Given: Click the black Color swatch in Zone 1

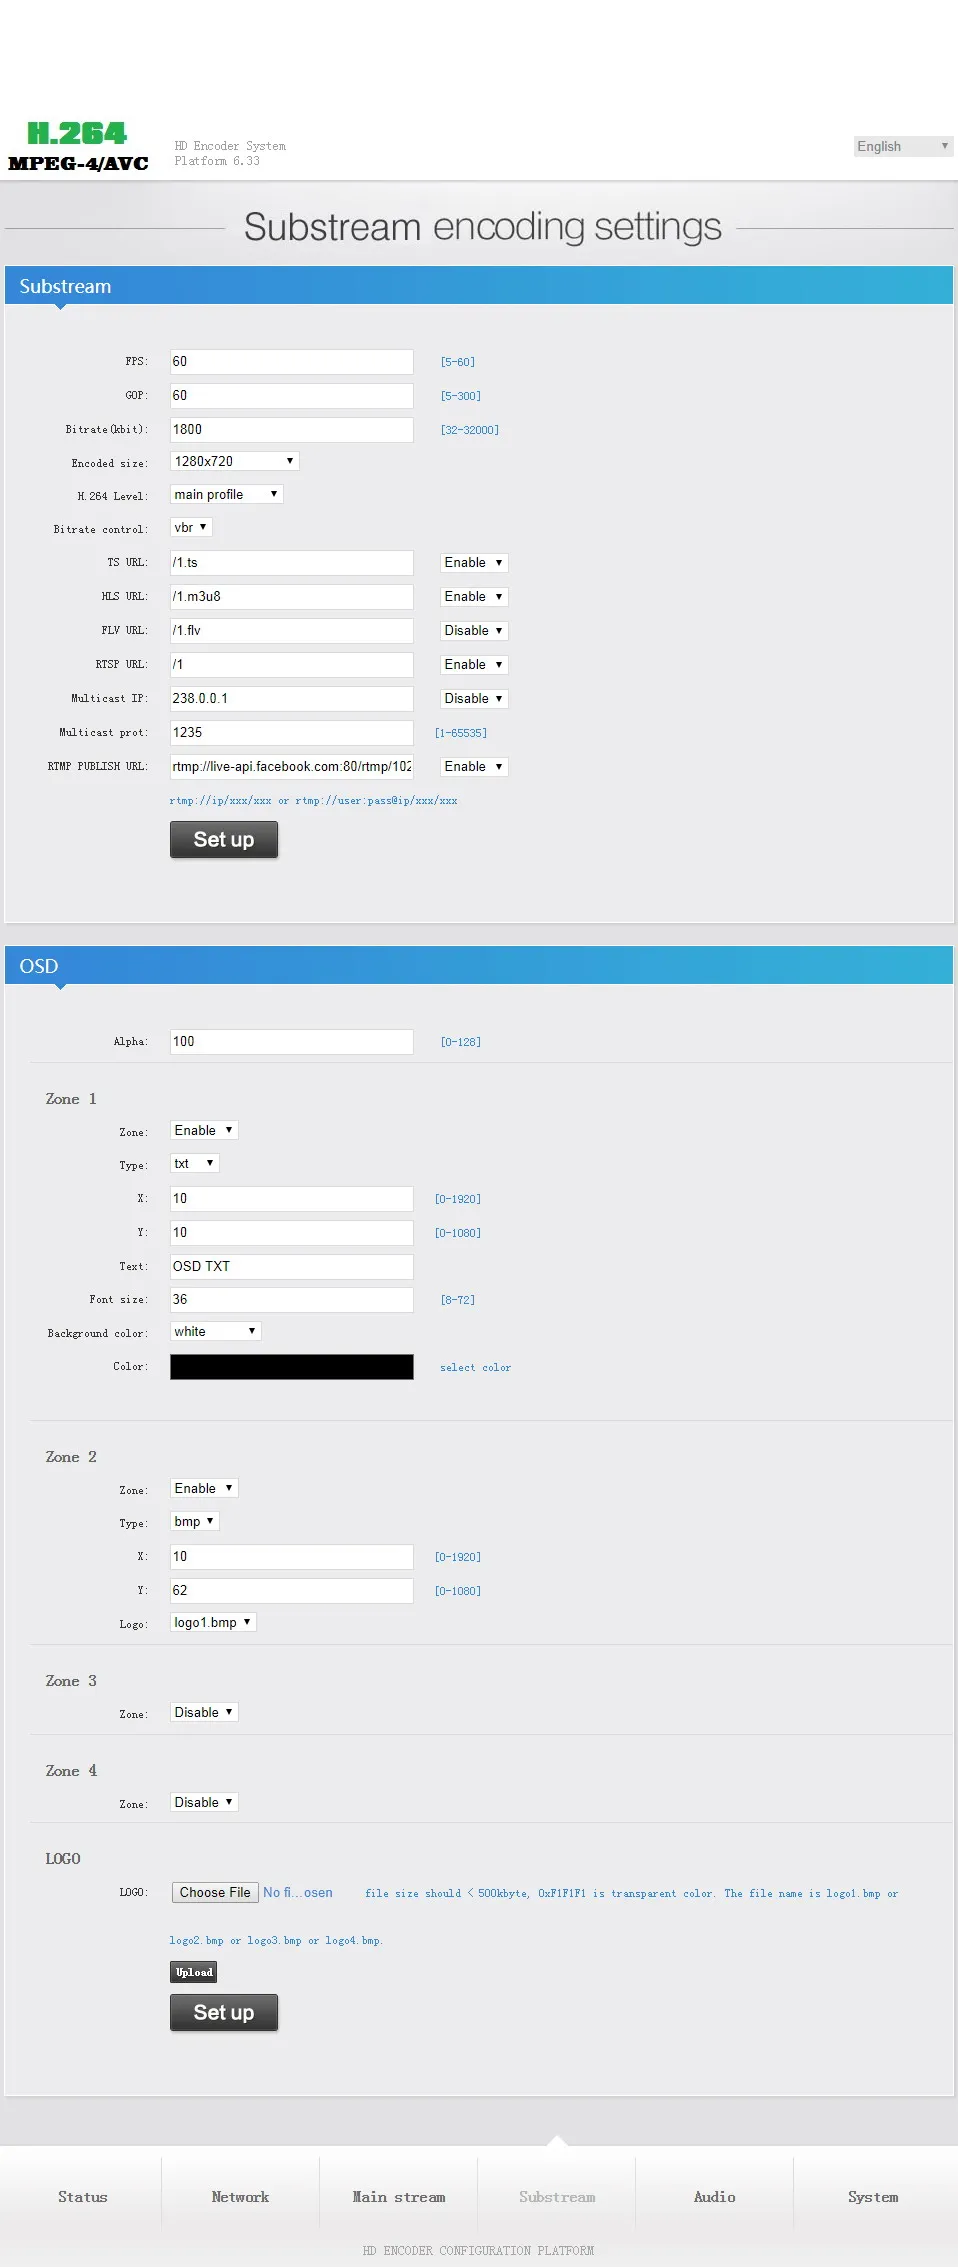Looking at the screenshot, I should click(x=292, y=1367).
